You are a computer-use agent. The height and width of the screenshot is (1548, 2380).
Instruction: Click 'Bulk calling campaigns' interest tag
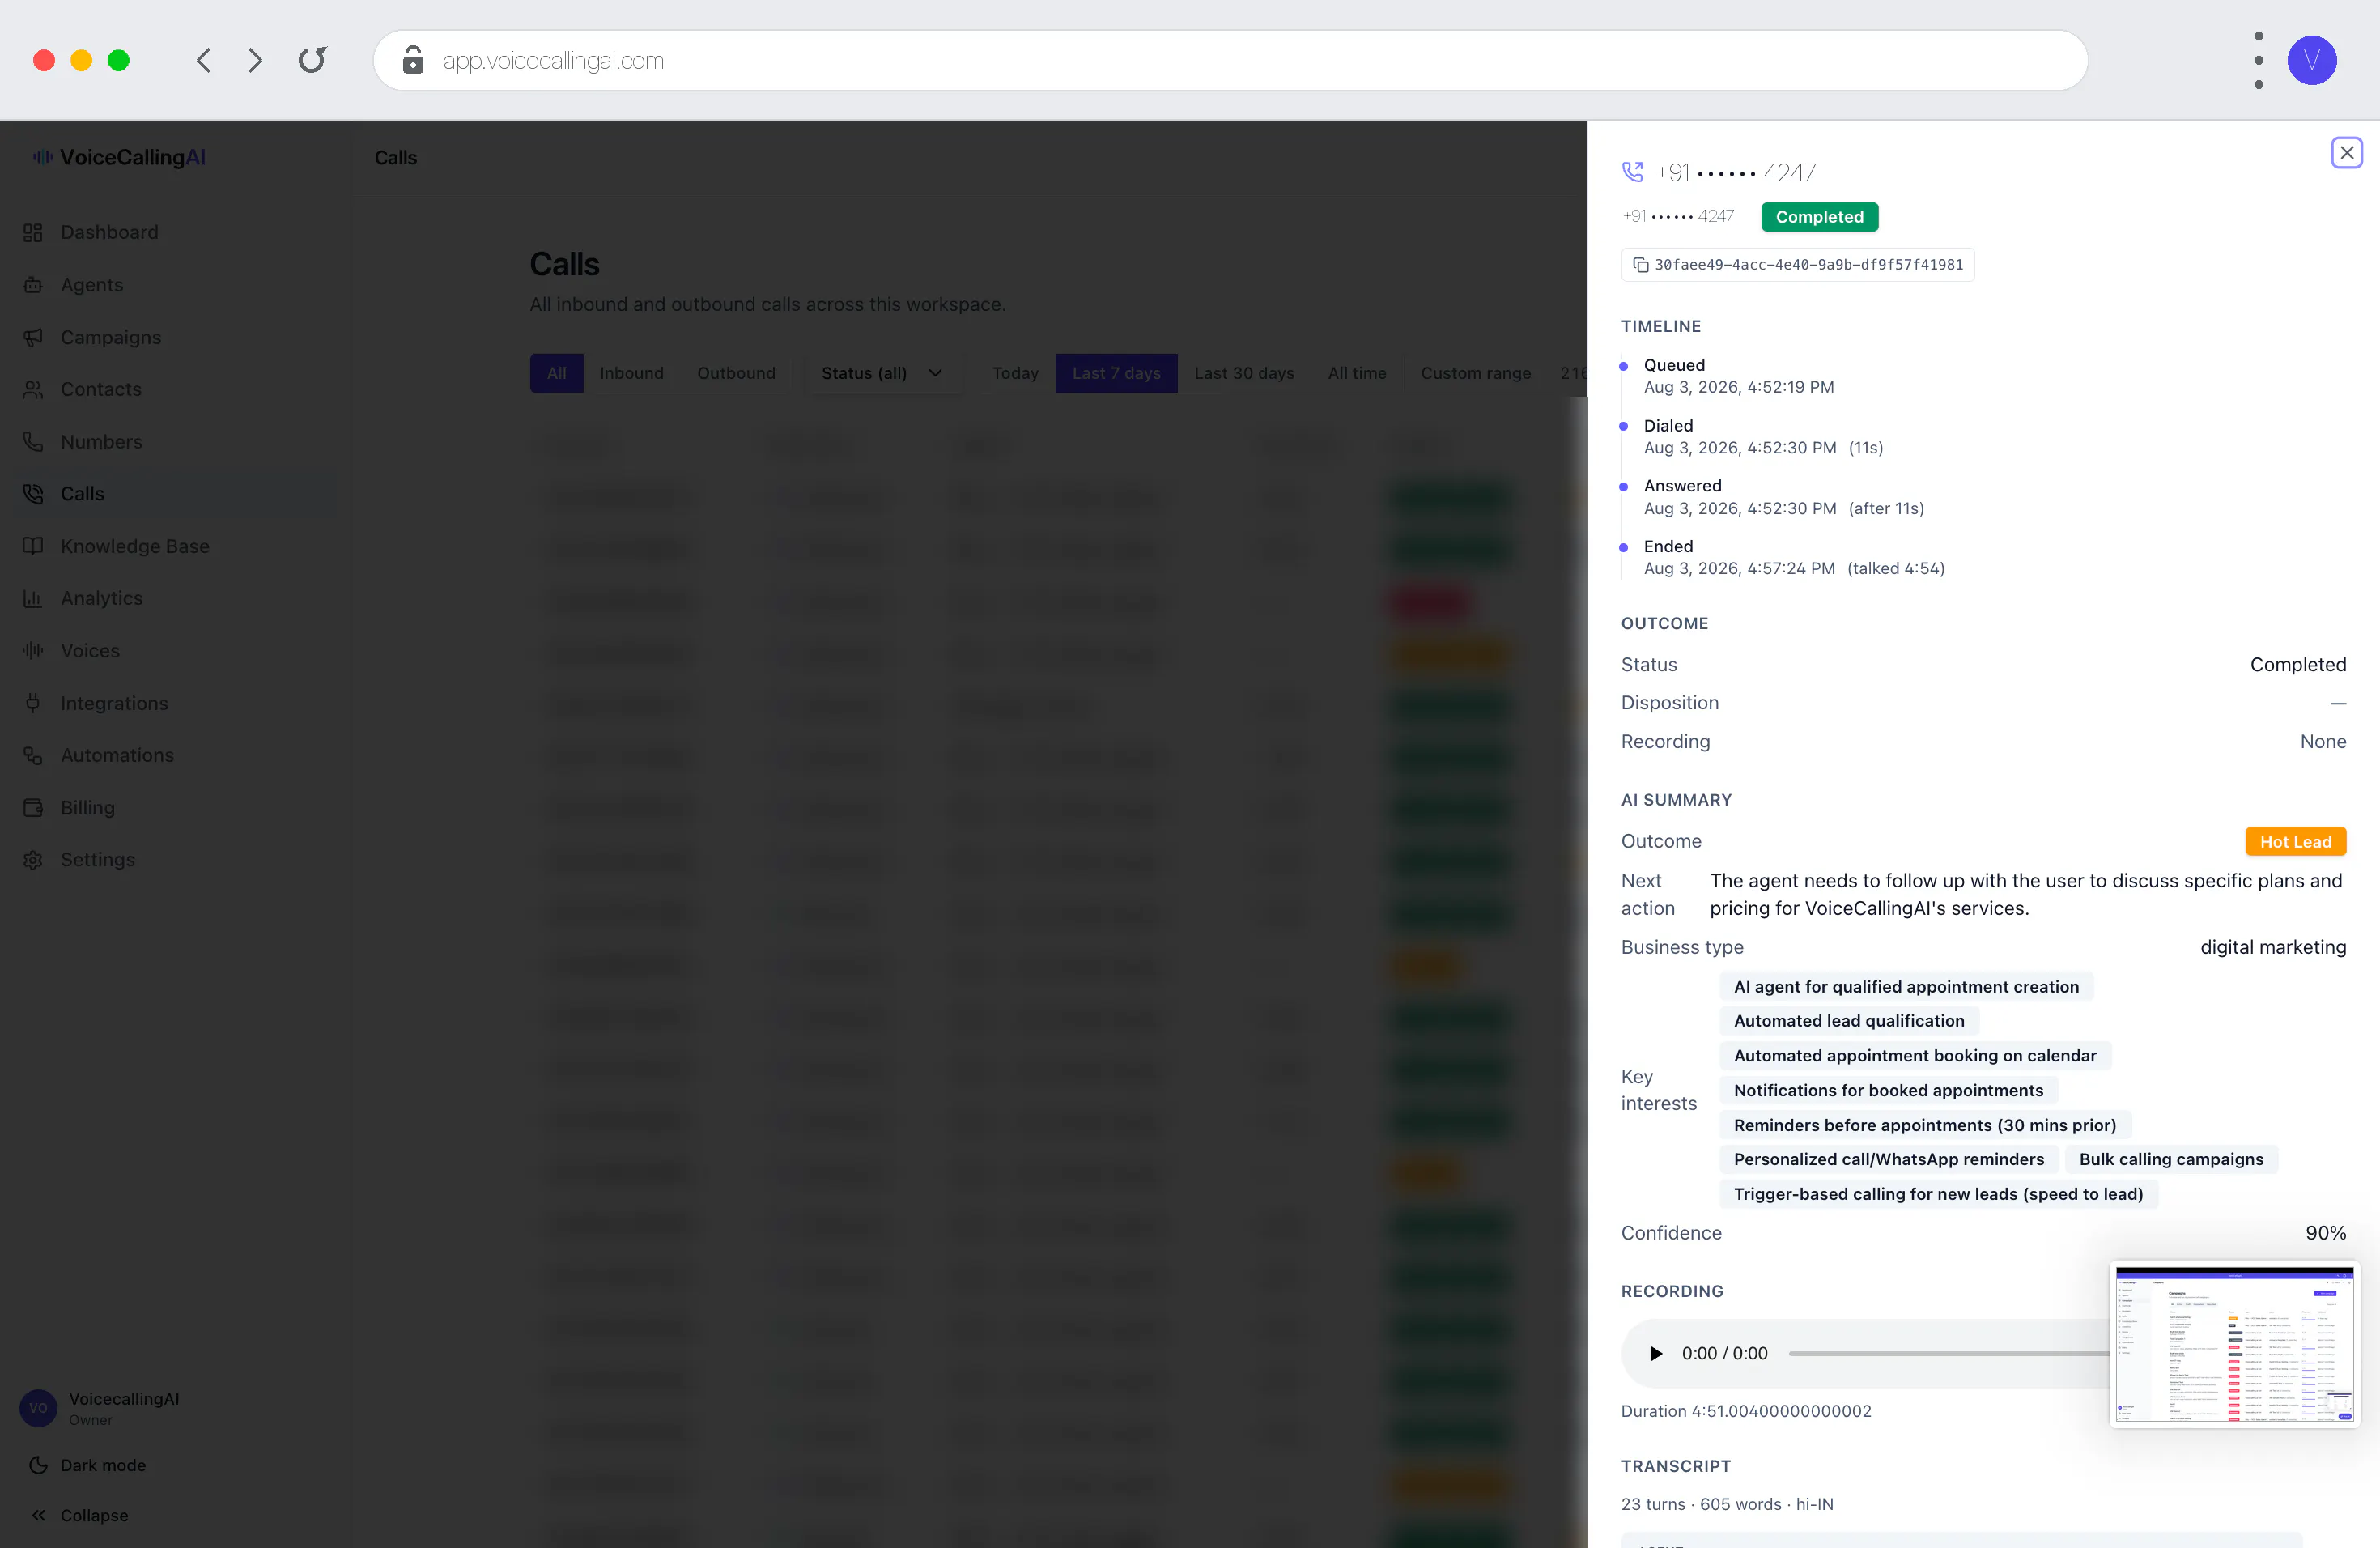[2171, 1159]
